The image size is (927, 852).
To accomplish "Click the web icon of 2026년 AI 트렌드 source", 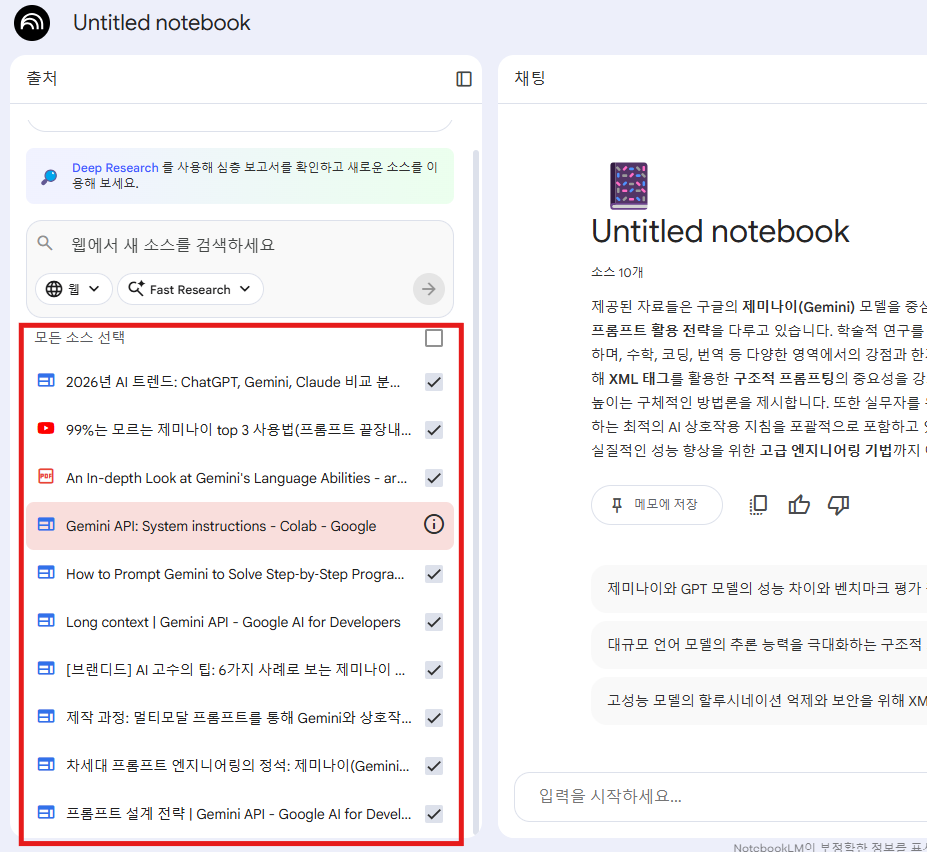I will (x=46, y=380).
